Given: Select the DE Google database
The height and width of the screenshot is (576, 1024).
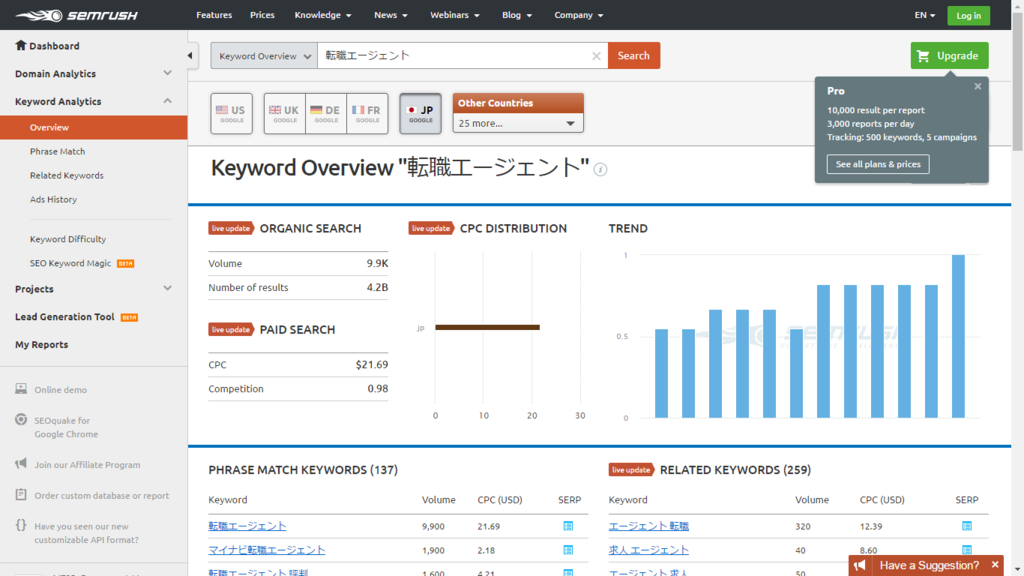Looking at the screenshot, I should [326, 114].
